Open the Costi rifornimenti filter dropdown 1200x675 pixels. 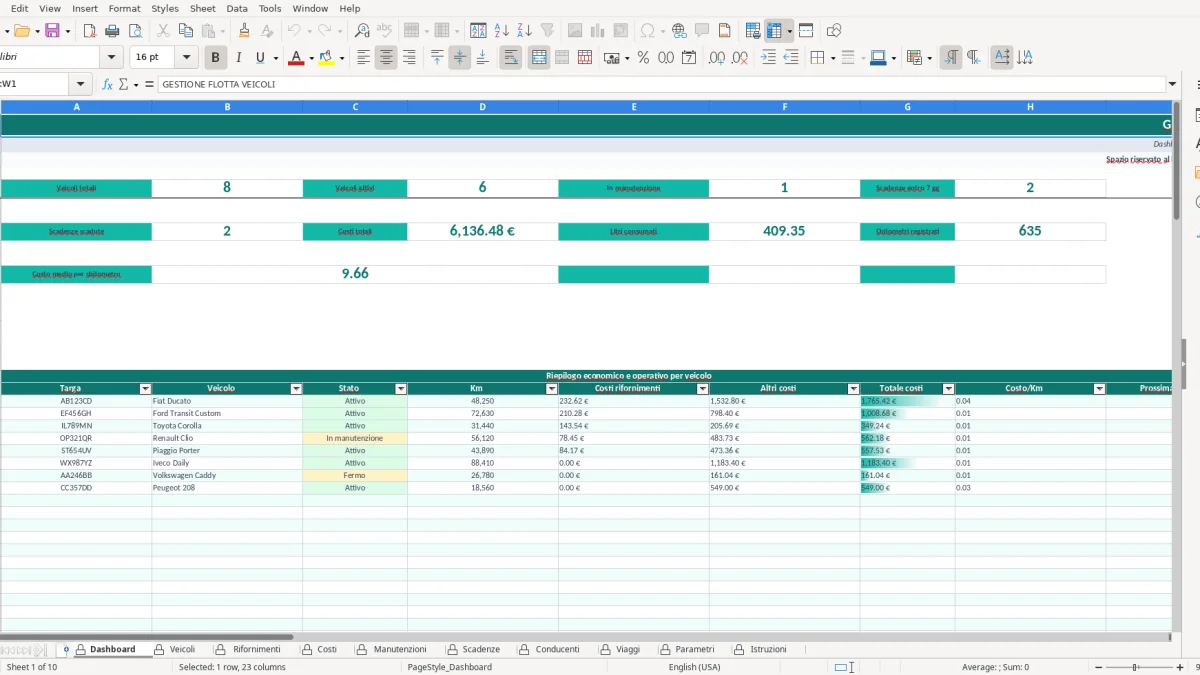coord(702,389)
